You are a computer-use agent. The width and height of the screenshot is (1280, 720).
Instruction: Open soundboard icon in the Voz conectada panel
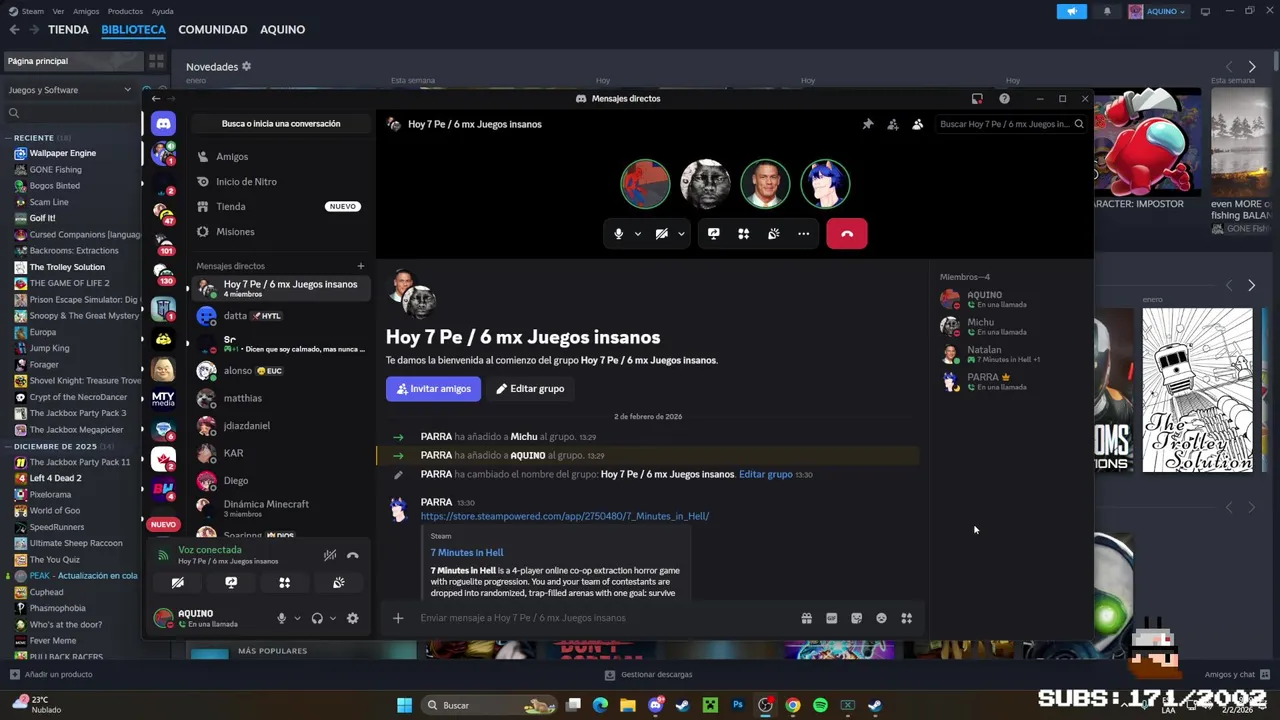coord(339,583)
